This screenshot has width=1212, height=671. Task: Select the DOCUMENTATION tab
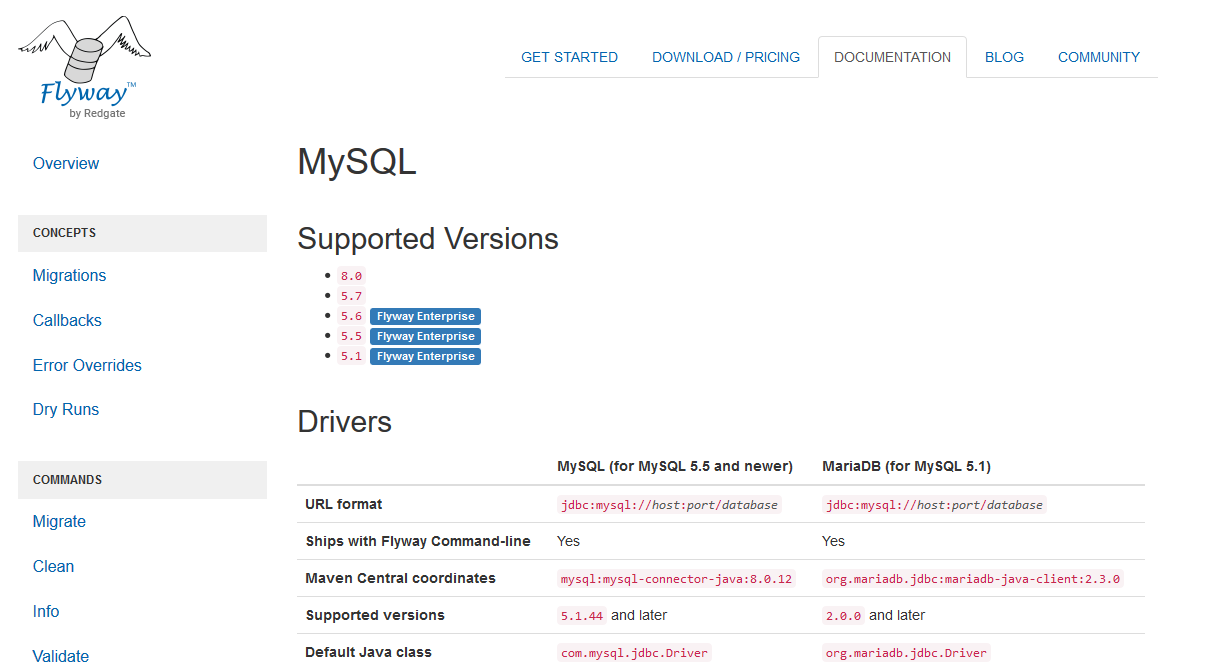[892, 57]
